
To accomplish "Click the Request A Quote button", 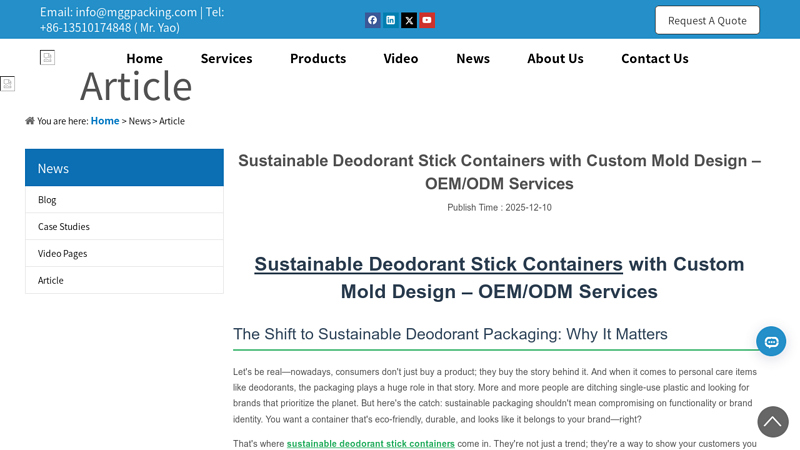I will pyautogui.click(x=707, y=20).
